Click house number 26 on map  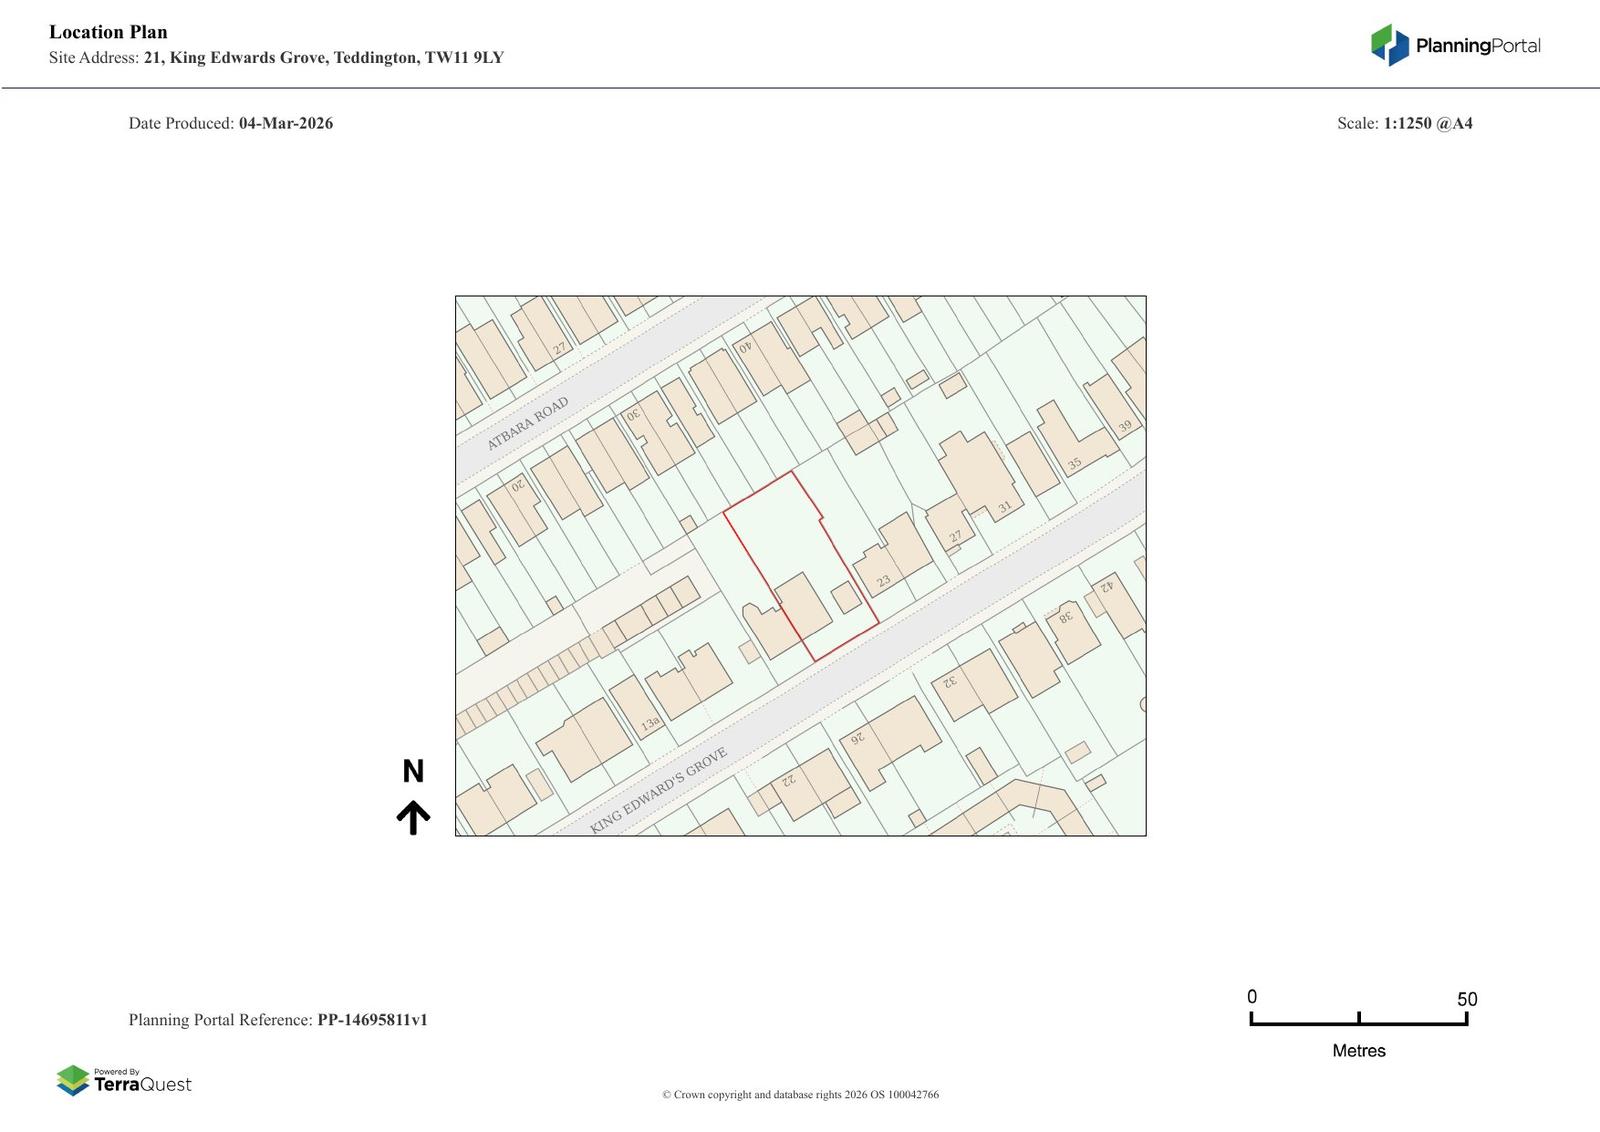coord(856,738)
